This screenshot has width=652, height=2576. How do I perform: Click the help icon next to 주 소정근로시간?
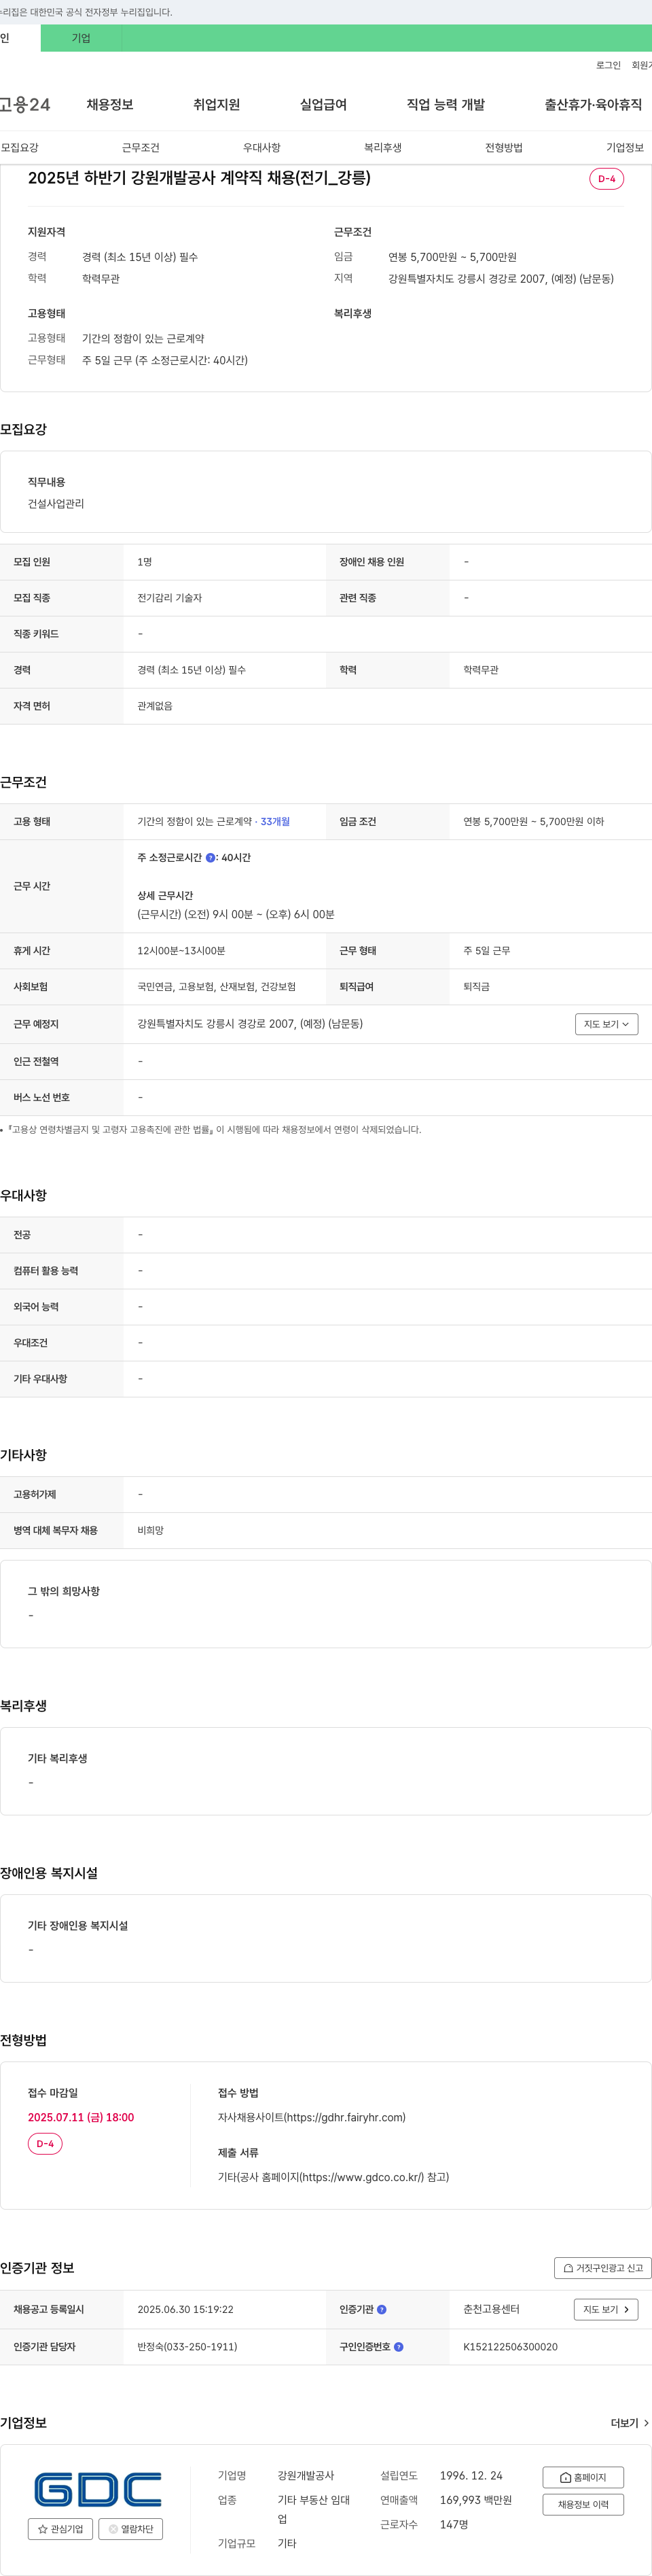coord(211,858)
